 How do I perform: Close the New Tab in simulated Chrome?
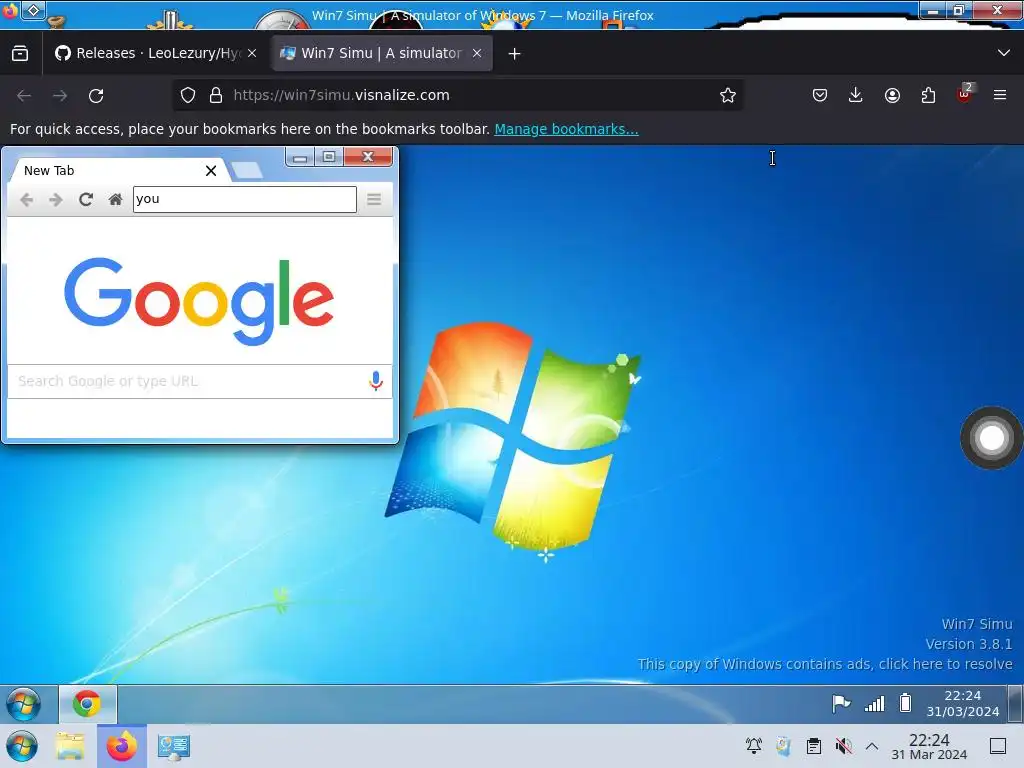211,171
